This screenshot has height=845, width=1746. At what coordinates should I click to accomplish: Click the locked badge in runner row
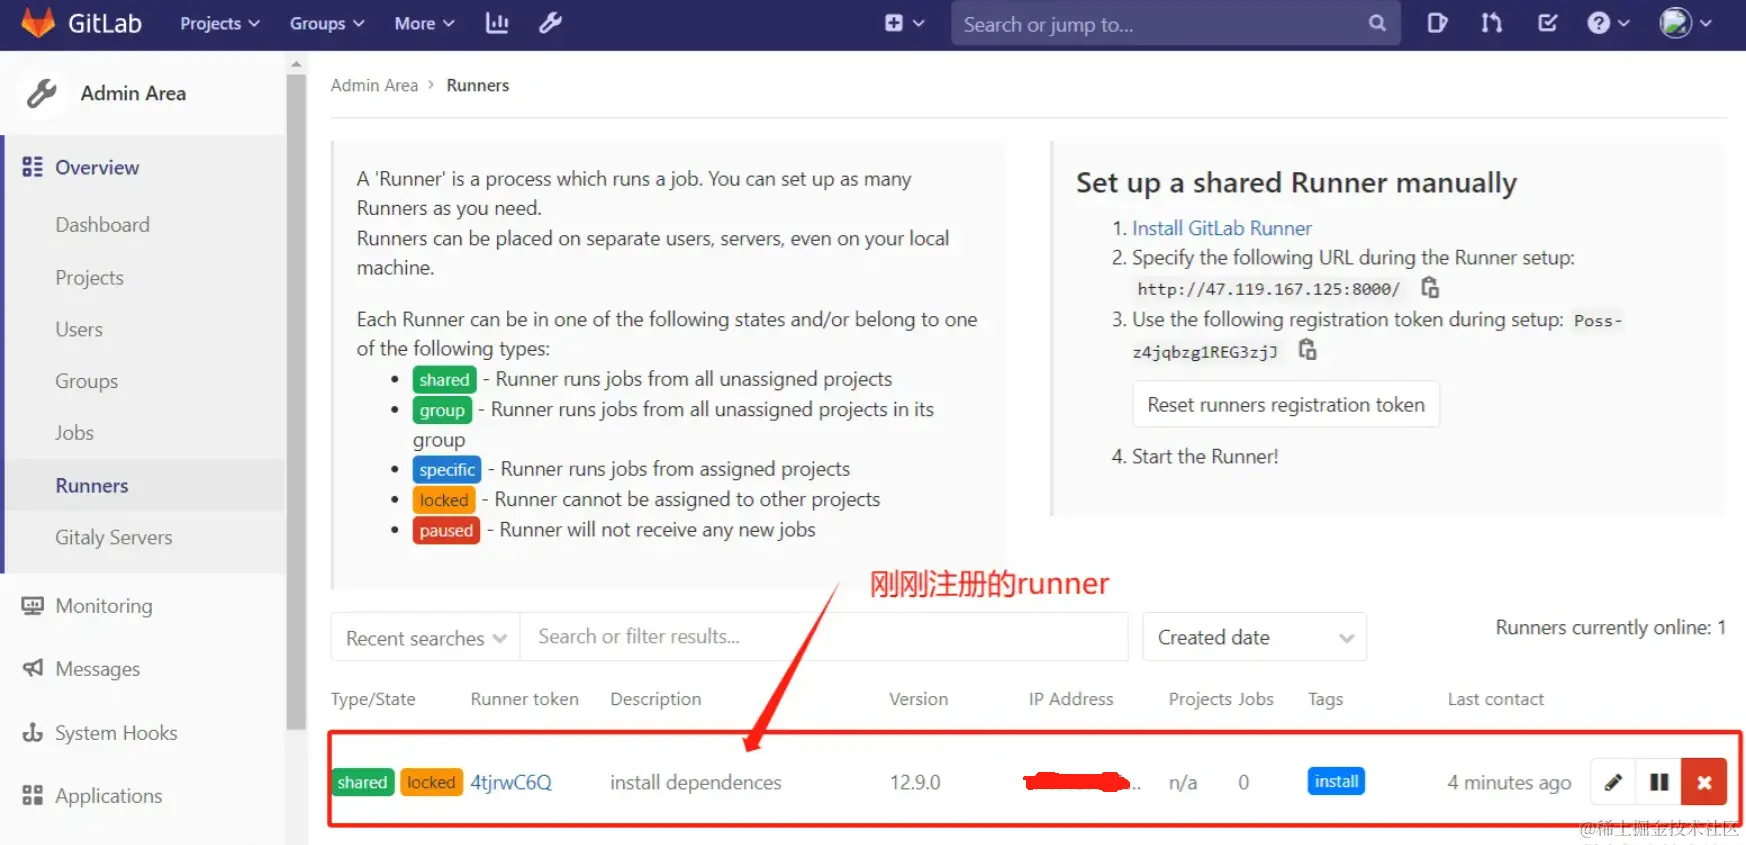pyautogui.click(x=431, y=782)
